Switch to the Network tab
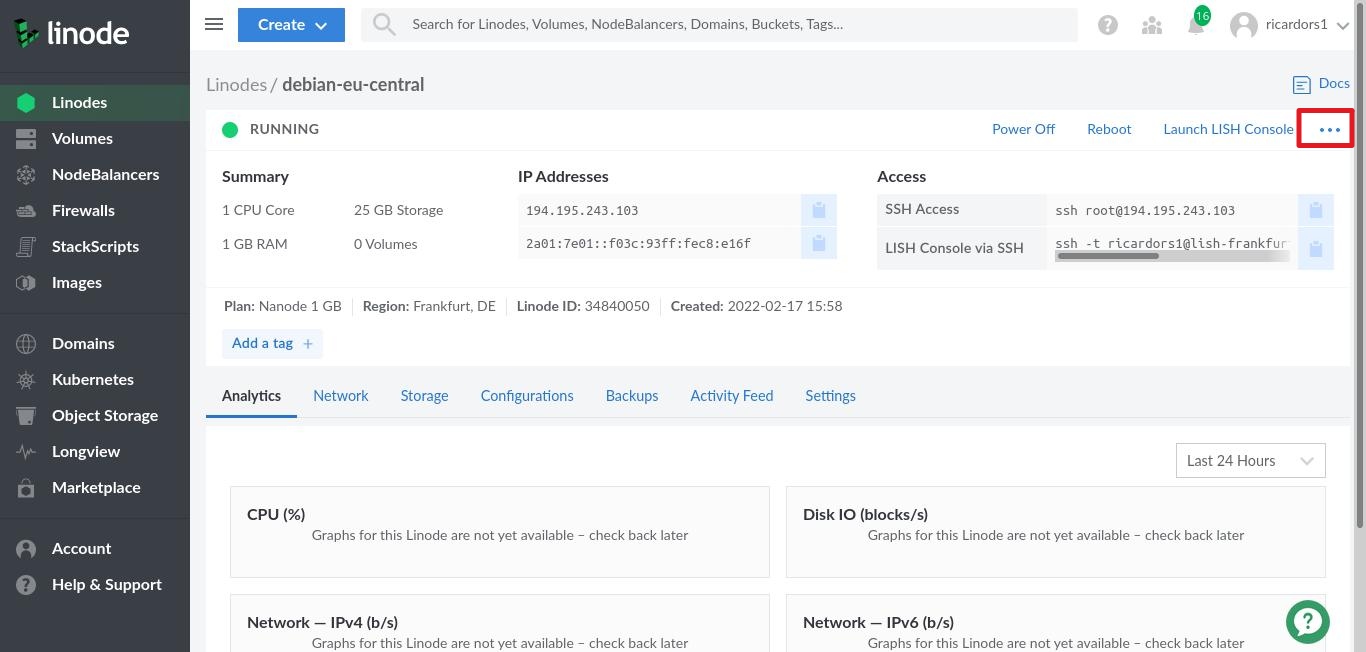Image resolution: width=1366 pixels, height=652 pixels. click(341, 396)
